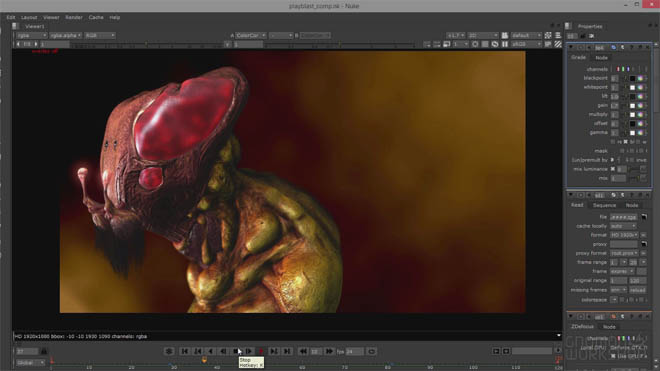Viewport: 660px width, 371px height.
Task: Skip forward by frame increment
Action: pyautogui.click(x=329, y=351)
